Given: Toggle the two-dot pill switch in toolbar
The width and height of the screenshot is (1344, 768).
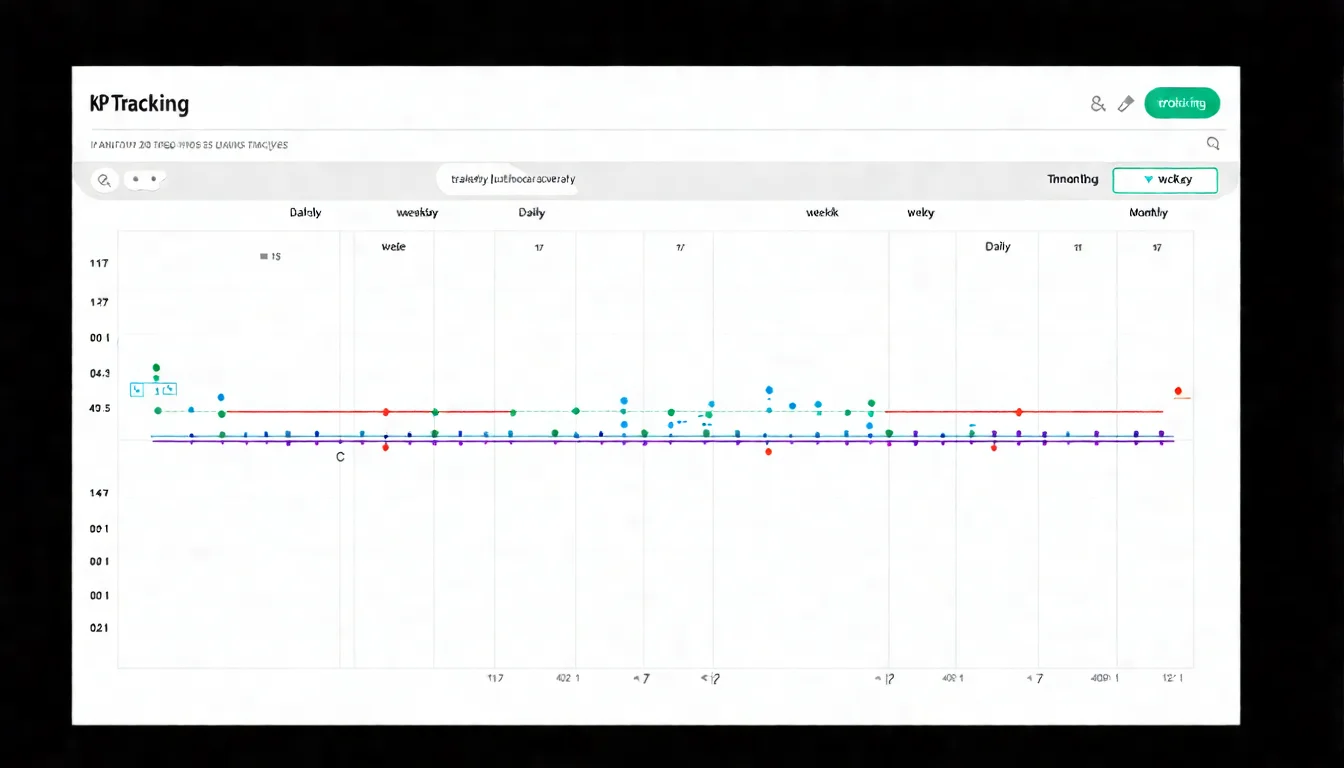Looking at the screenshot, I should point(145,180).
